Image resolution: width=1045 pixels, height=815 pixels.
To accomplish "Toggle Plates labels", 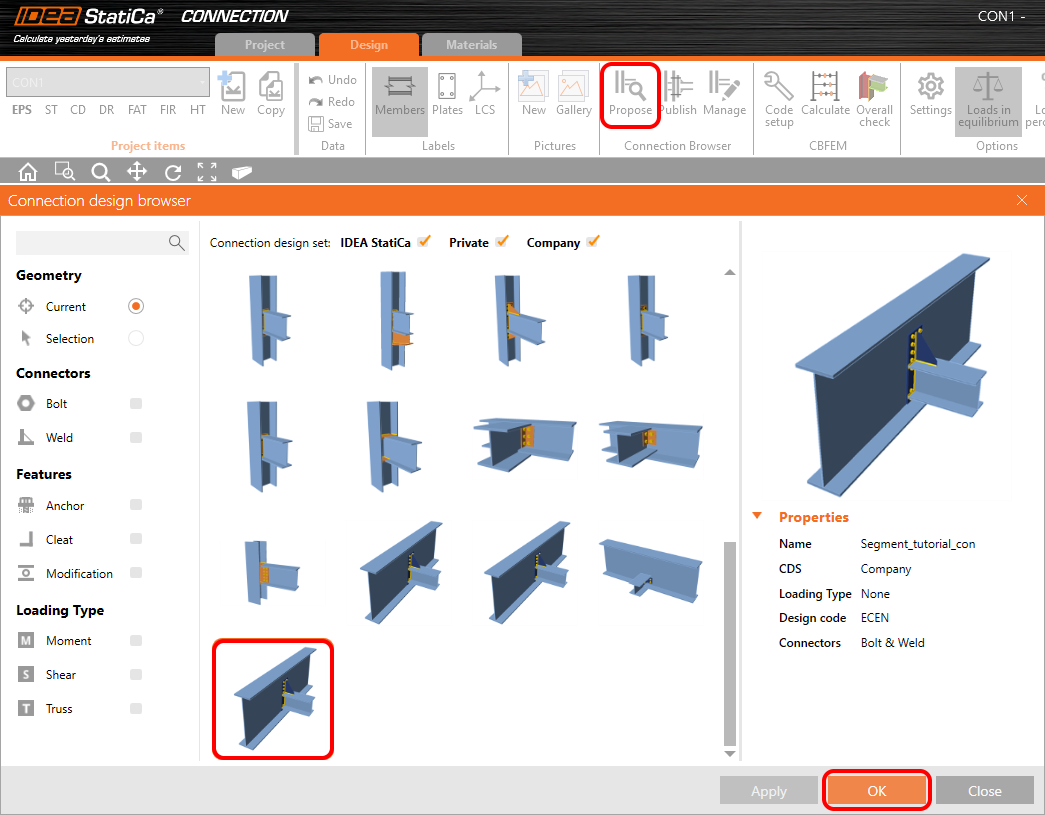I will click(447, 94).
